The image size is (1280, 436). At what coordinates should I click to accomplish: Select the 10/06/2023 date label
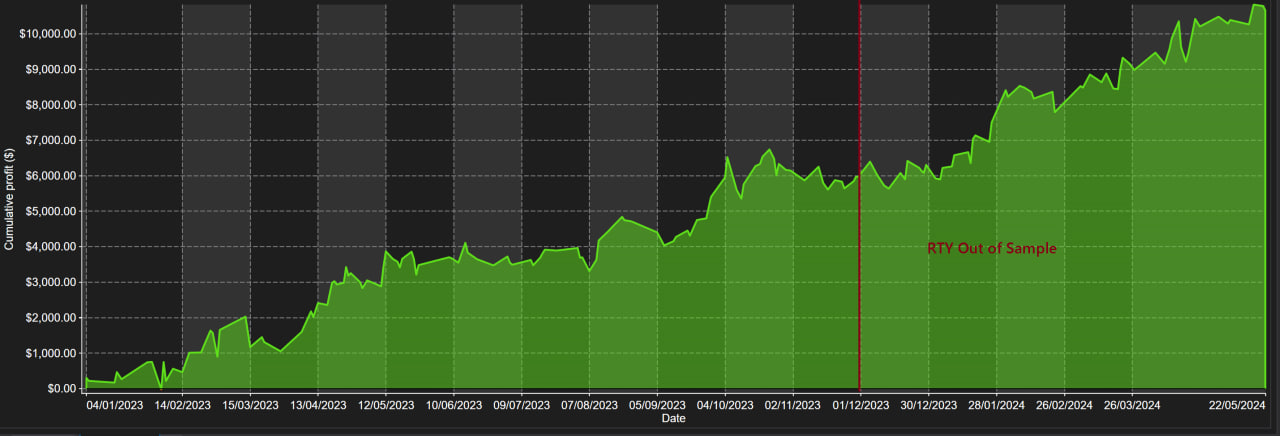pos(454,406)
